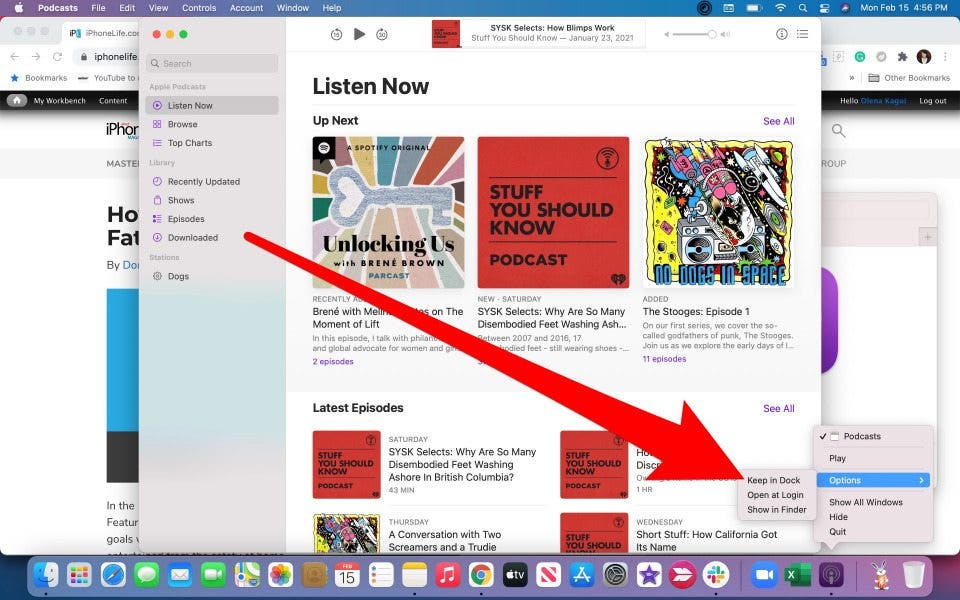Click See All beside Up Next
The image size is (960, 600).
pos(778,121)
